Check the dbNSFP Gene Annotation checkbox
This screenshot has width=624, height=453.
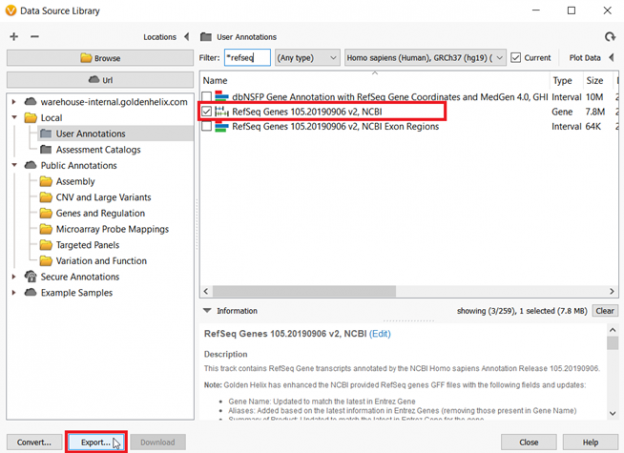point(207,96)
